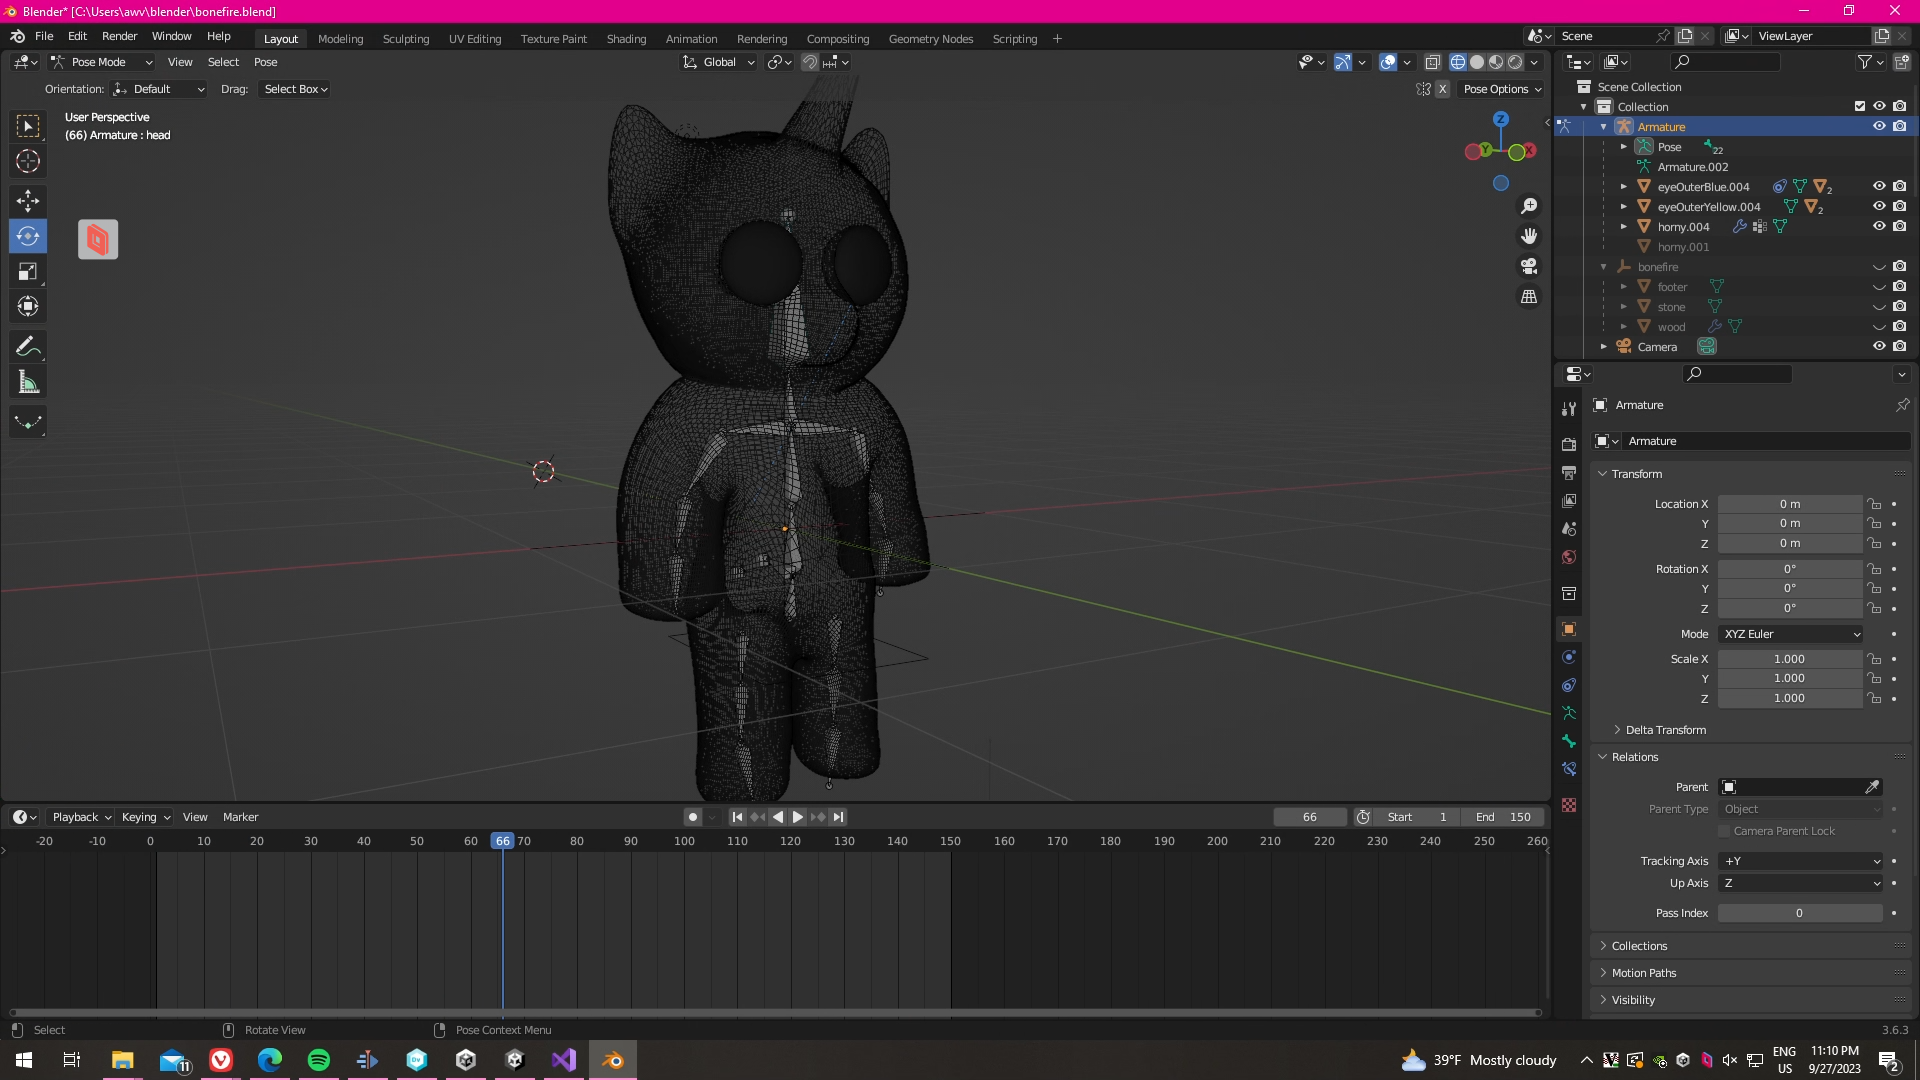The height and width of the screenshot is (1080, 1920).
Task: Select the 3D Cursor tool
Action: [27, 161]
